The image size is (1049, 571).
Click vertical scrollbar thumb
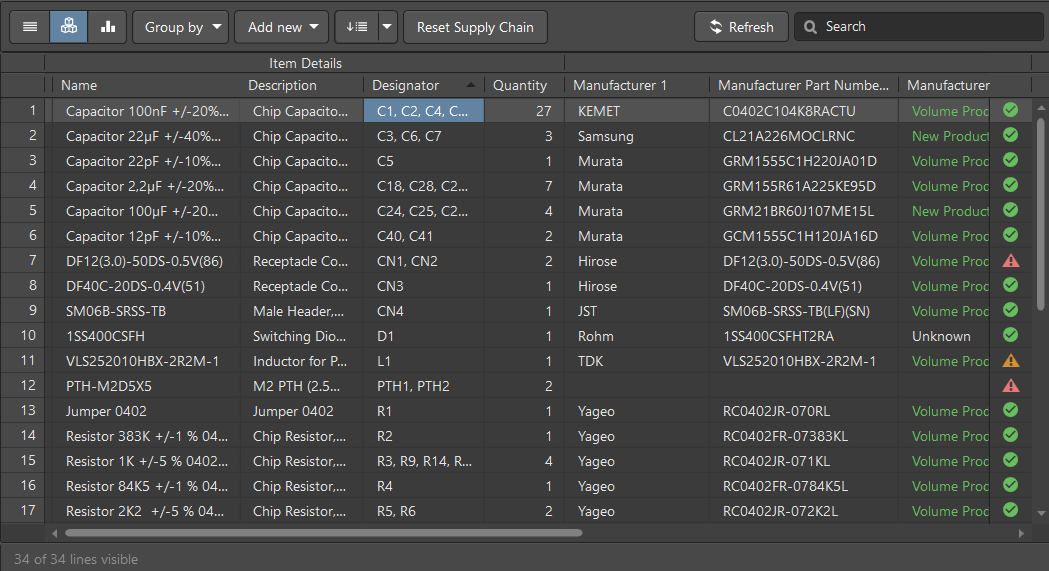coord(1041,214)
